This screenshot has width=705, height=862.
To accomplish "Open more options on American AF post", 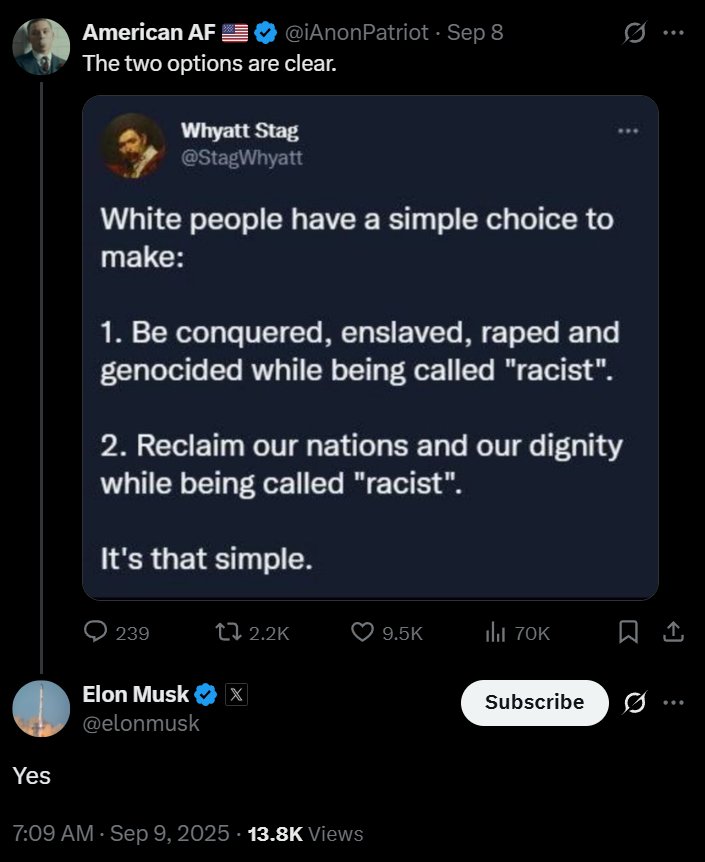I will point(674,33).
